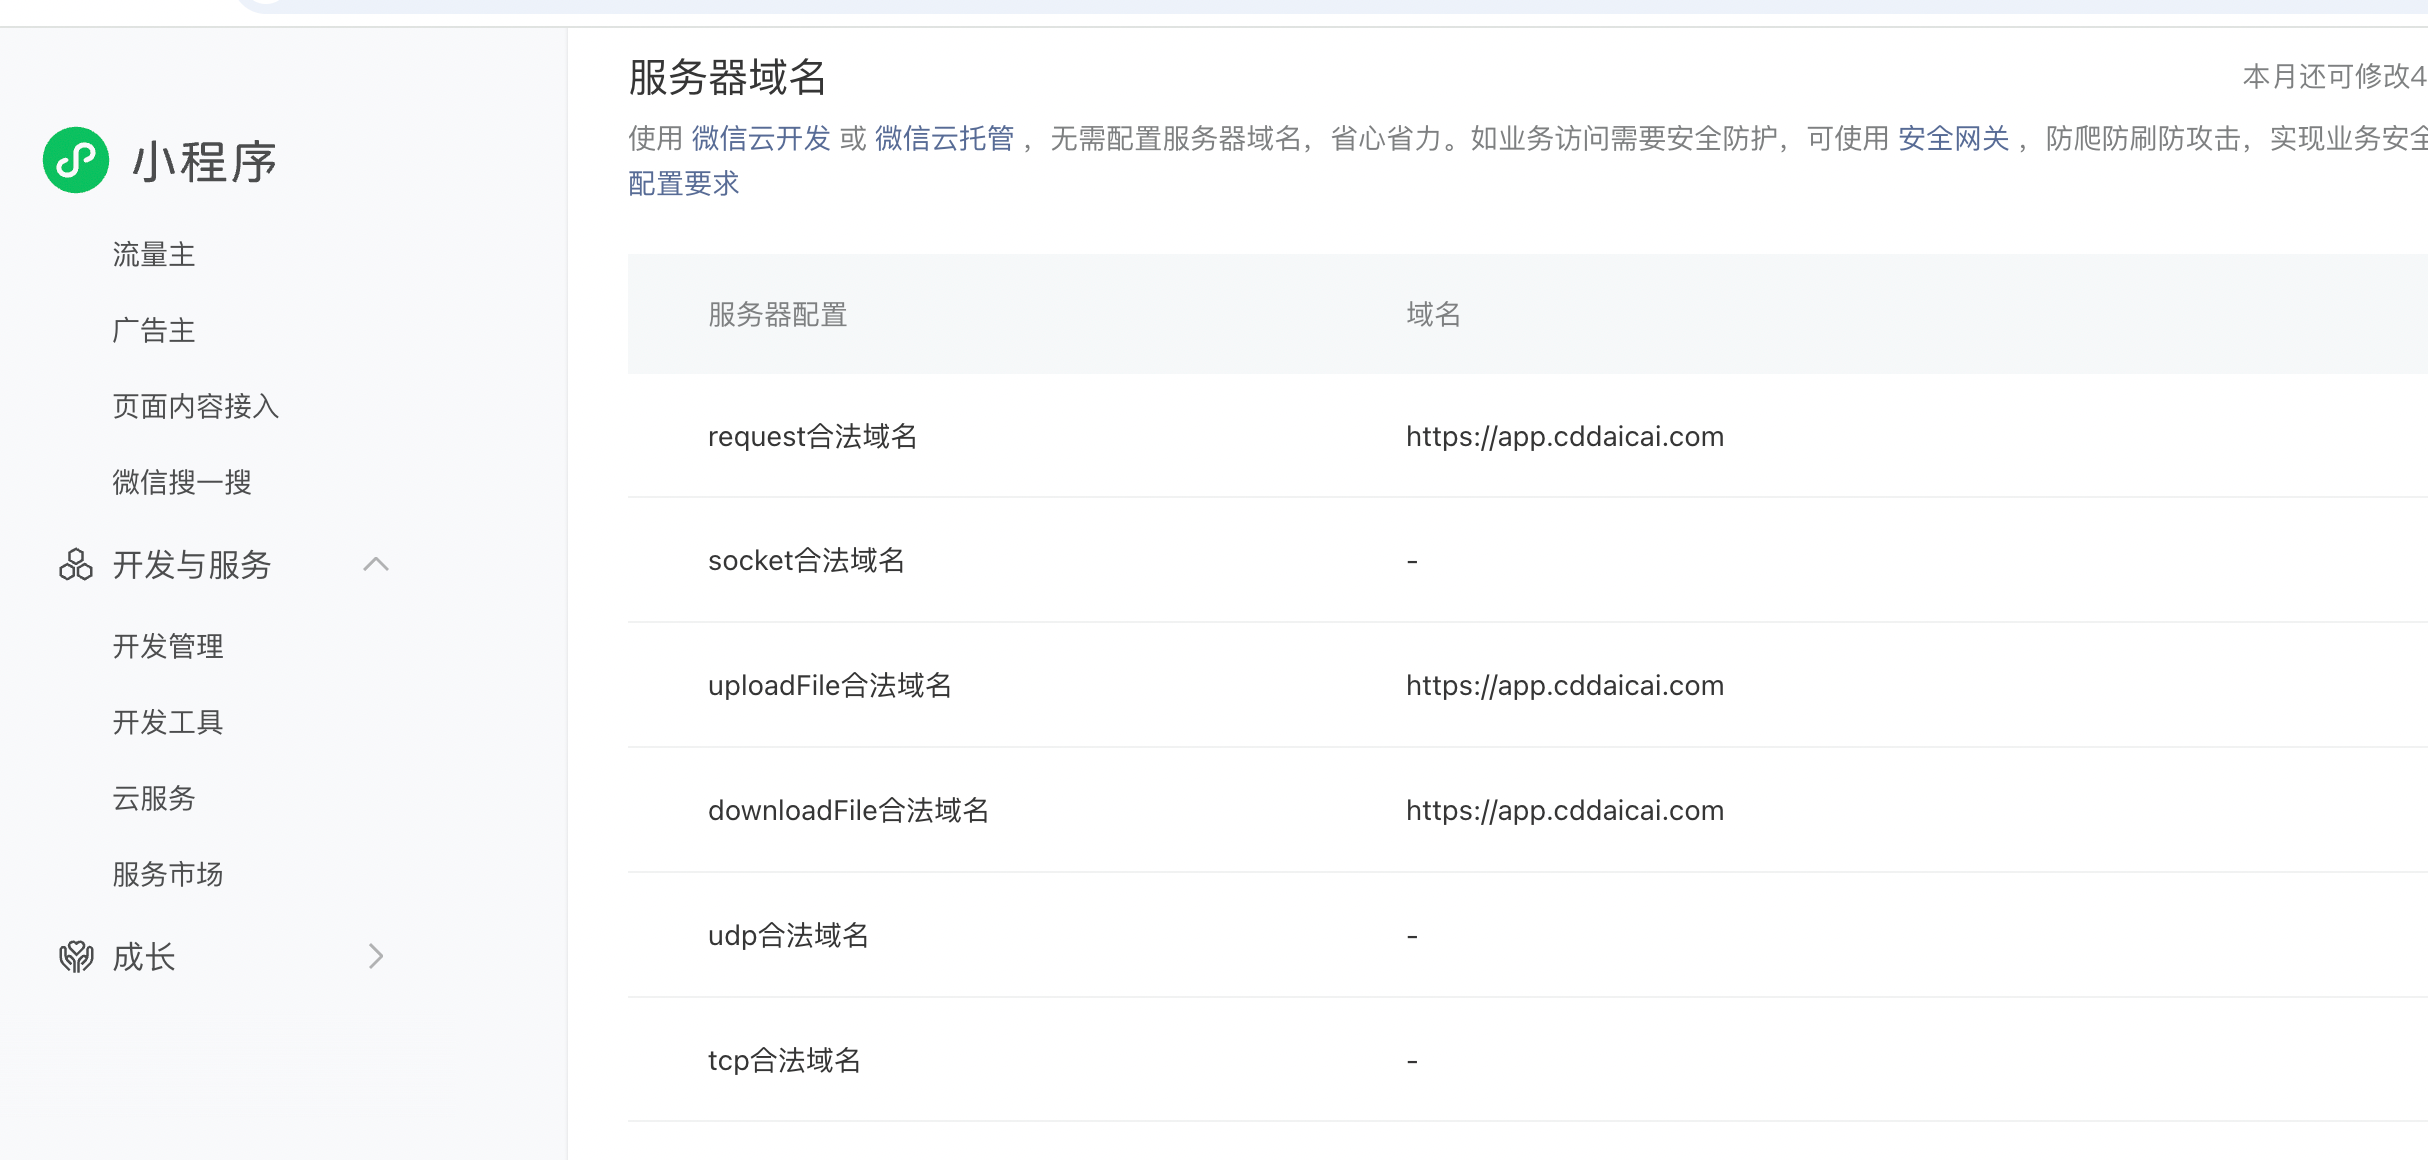Image resolution: width=2428 pixels, height=1160 pixels.
Task: Select 微信搜一搜 menu entry
Action: click(182, 483)
